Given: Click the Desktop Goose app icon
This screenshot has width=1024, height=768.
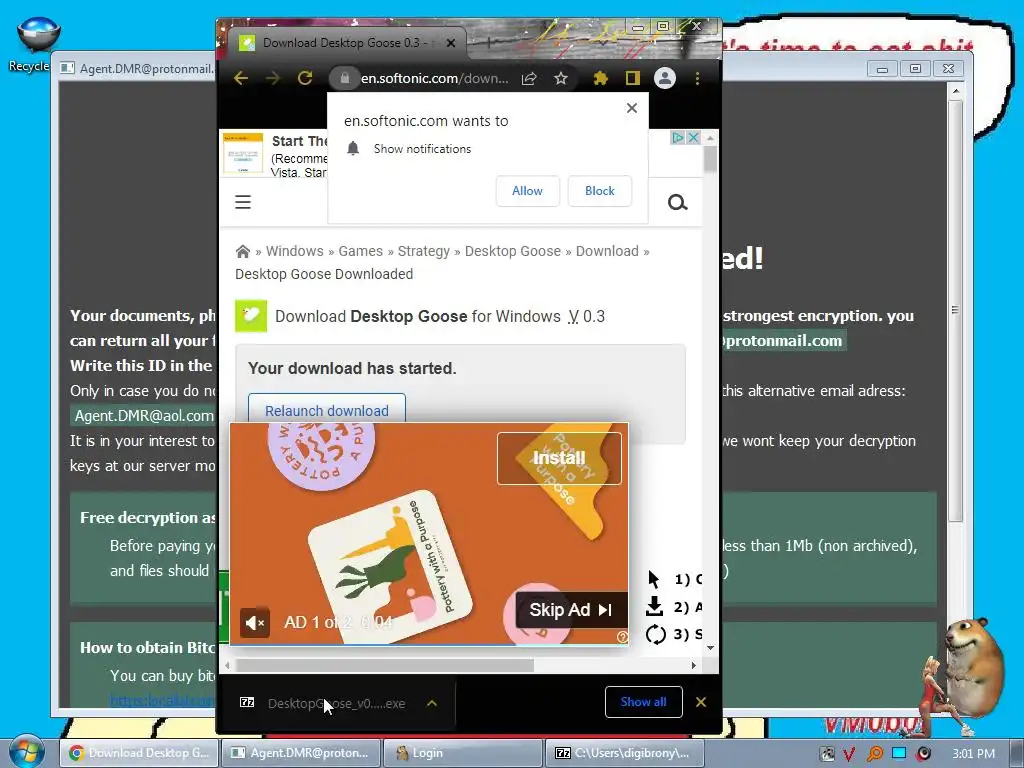Looking at the screenshot, I should 251,316.
